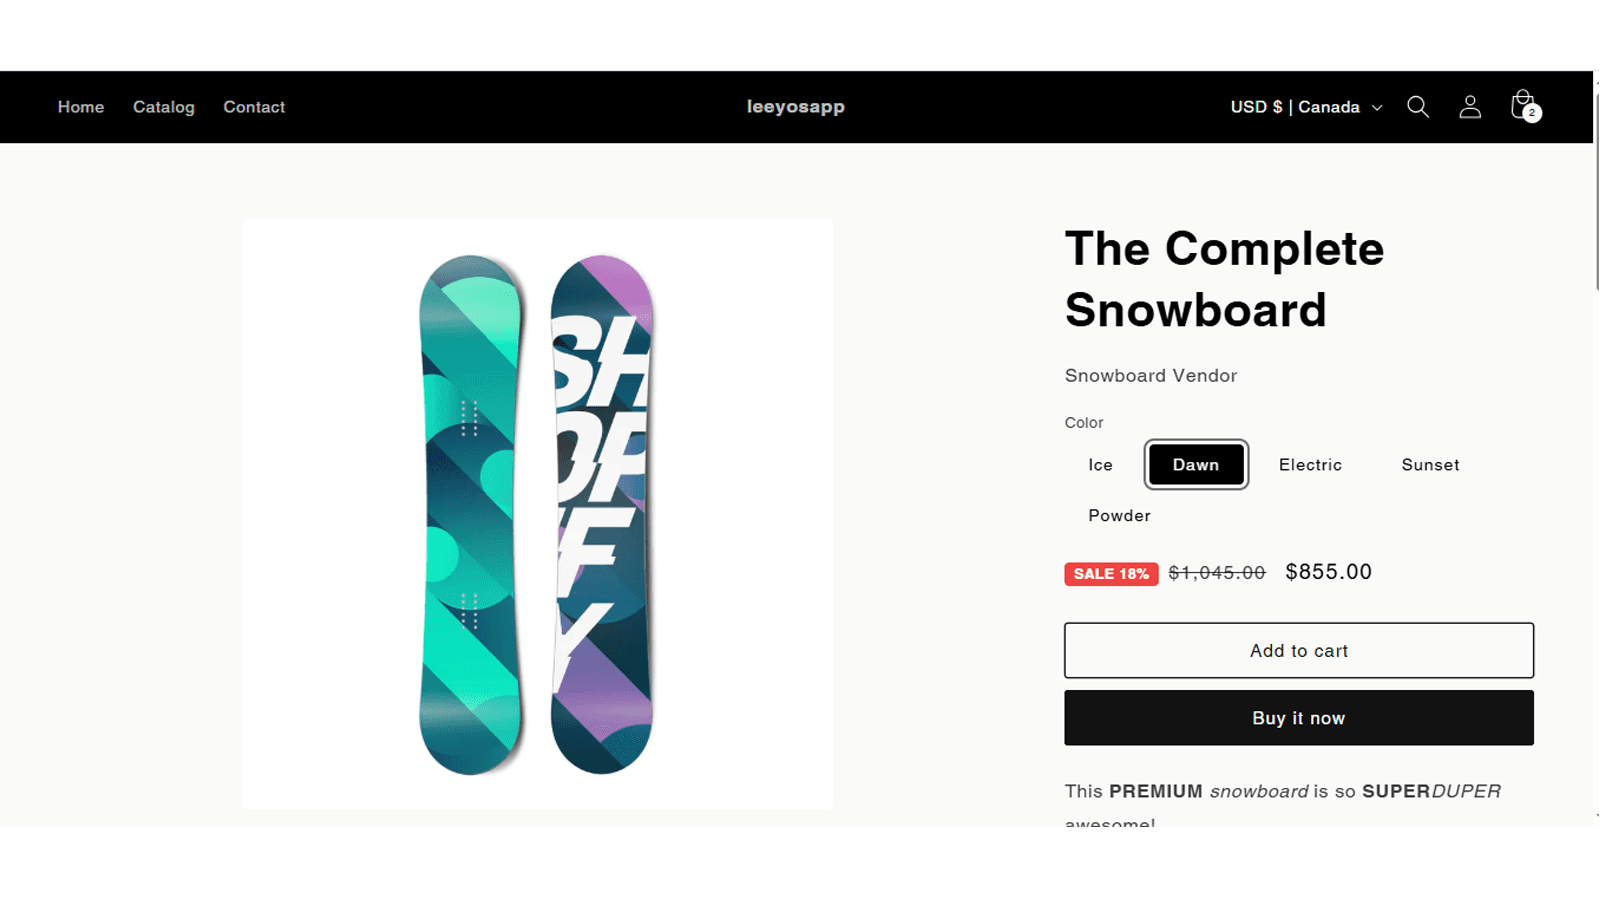
Task: Go to the Home menu item
Action: 81,107
